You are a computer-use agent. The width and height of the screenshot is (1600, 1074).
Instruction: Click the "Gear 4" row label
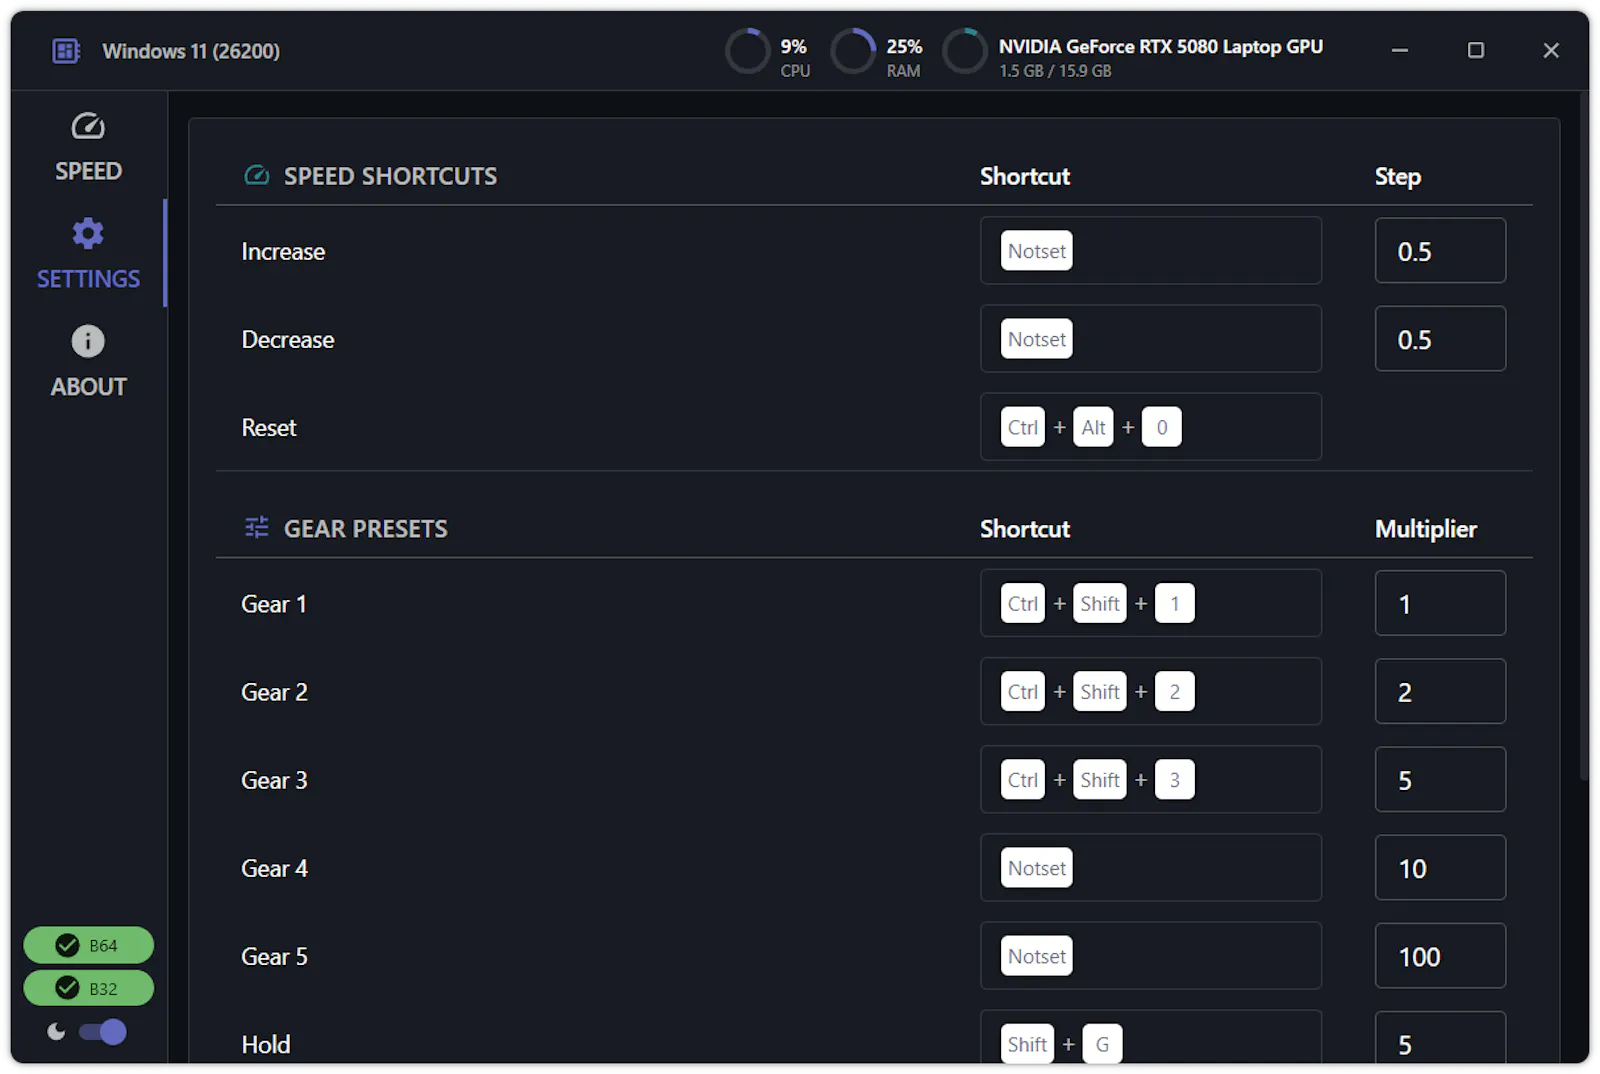tap(274, 868)
